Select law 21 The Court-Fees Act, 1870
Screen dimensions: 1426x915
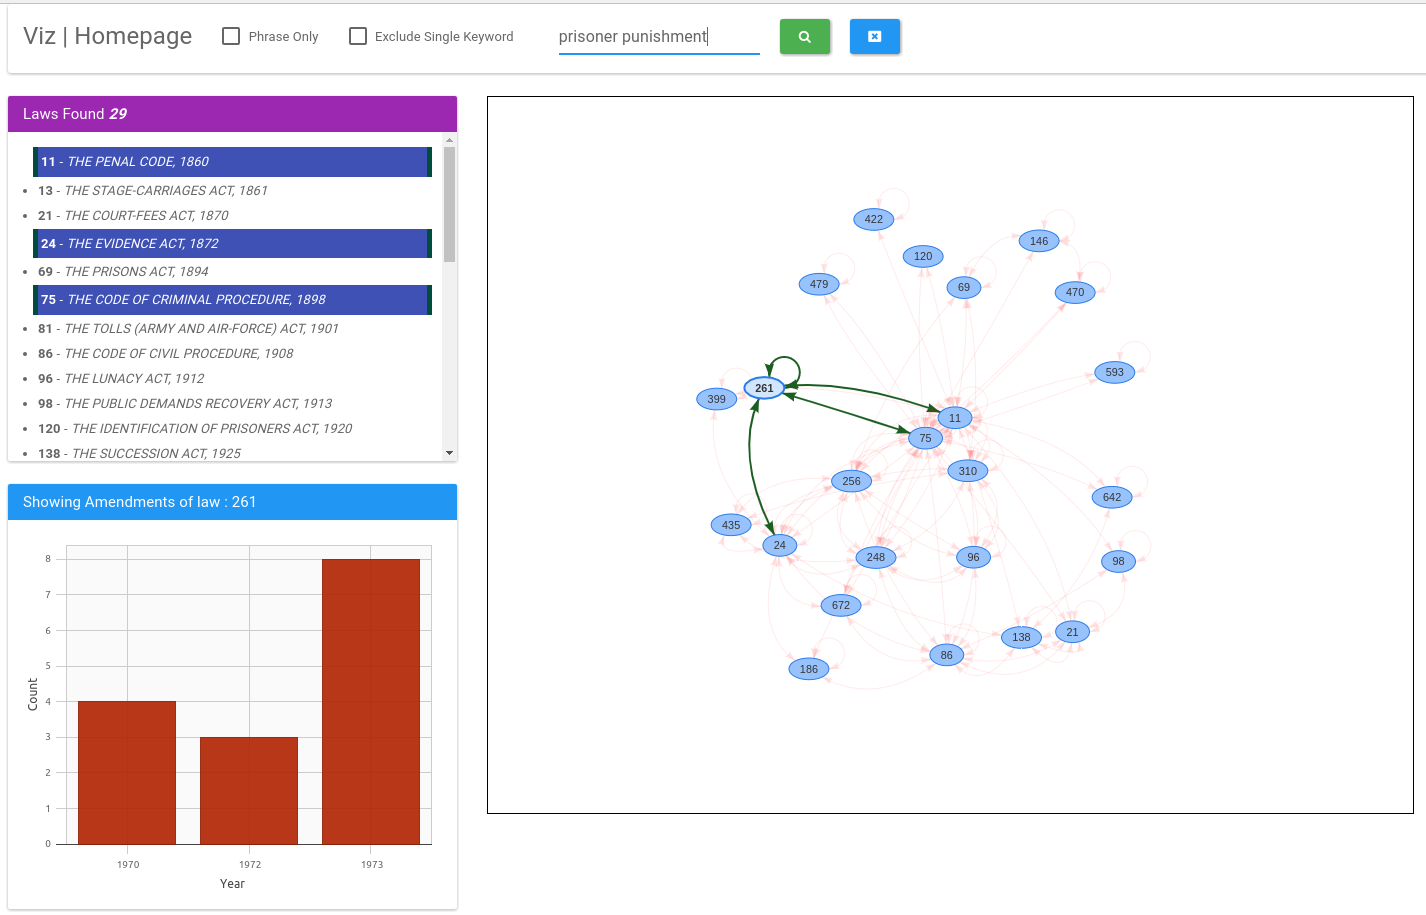click(x=133, y=215)
